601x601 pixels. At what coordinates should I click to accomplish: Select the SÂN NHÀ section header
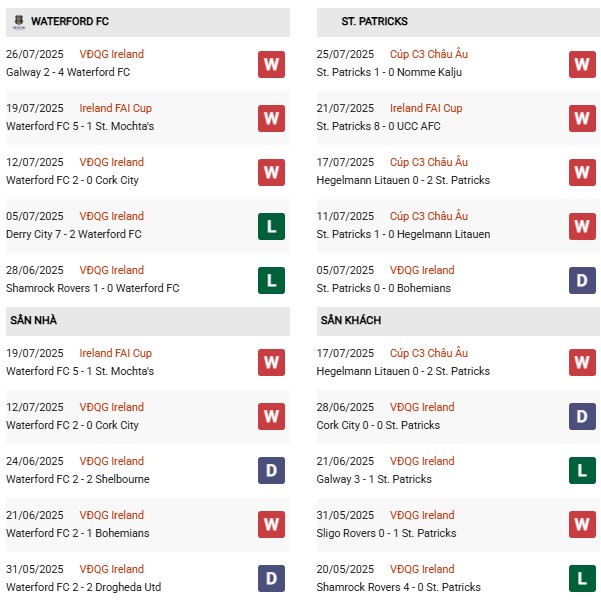coord(35,320)
